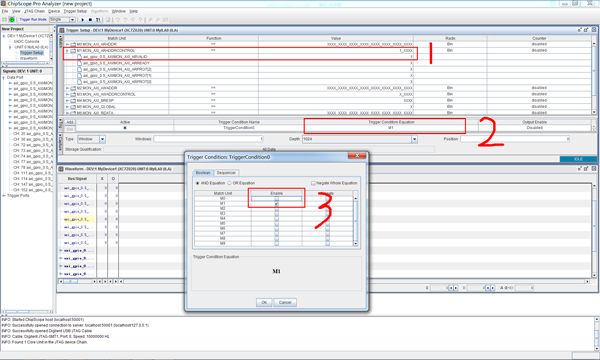Open the View menu
Image resolution: width=600 pixels, height=360 pixels.
pyautogui.click(x=16, y=11)
